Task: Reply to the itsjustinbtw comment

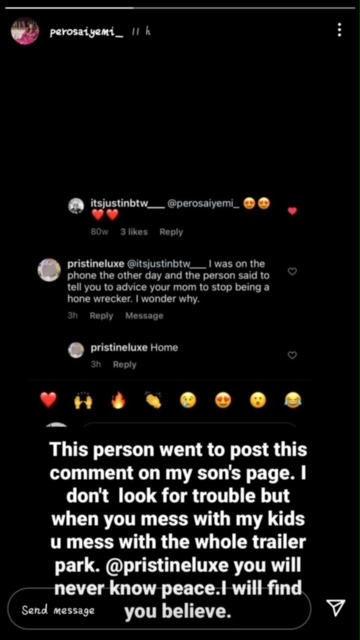Action: coord(171,232)
